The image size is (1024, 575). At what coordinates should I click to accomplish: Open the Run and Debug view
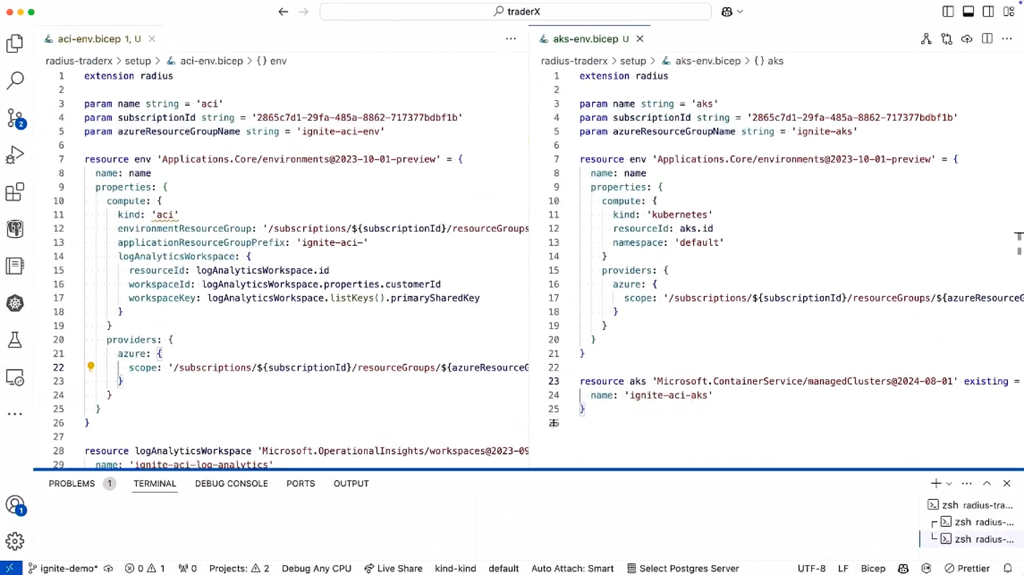pos(15,155)
